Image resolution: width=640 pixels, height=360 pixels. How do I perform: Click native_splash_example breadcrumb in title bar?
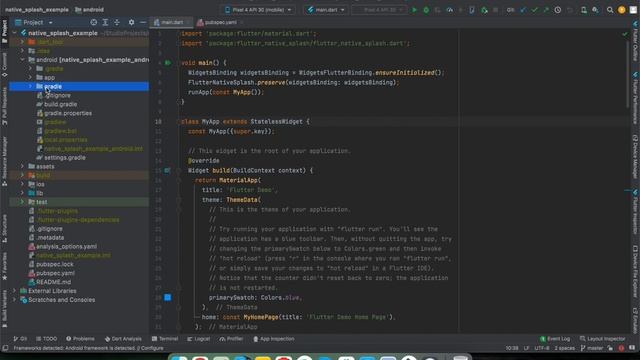click(x=37, y=10)
